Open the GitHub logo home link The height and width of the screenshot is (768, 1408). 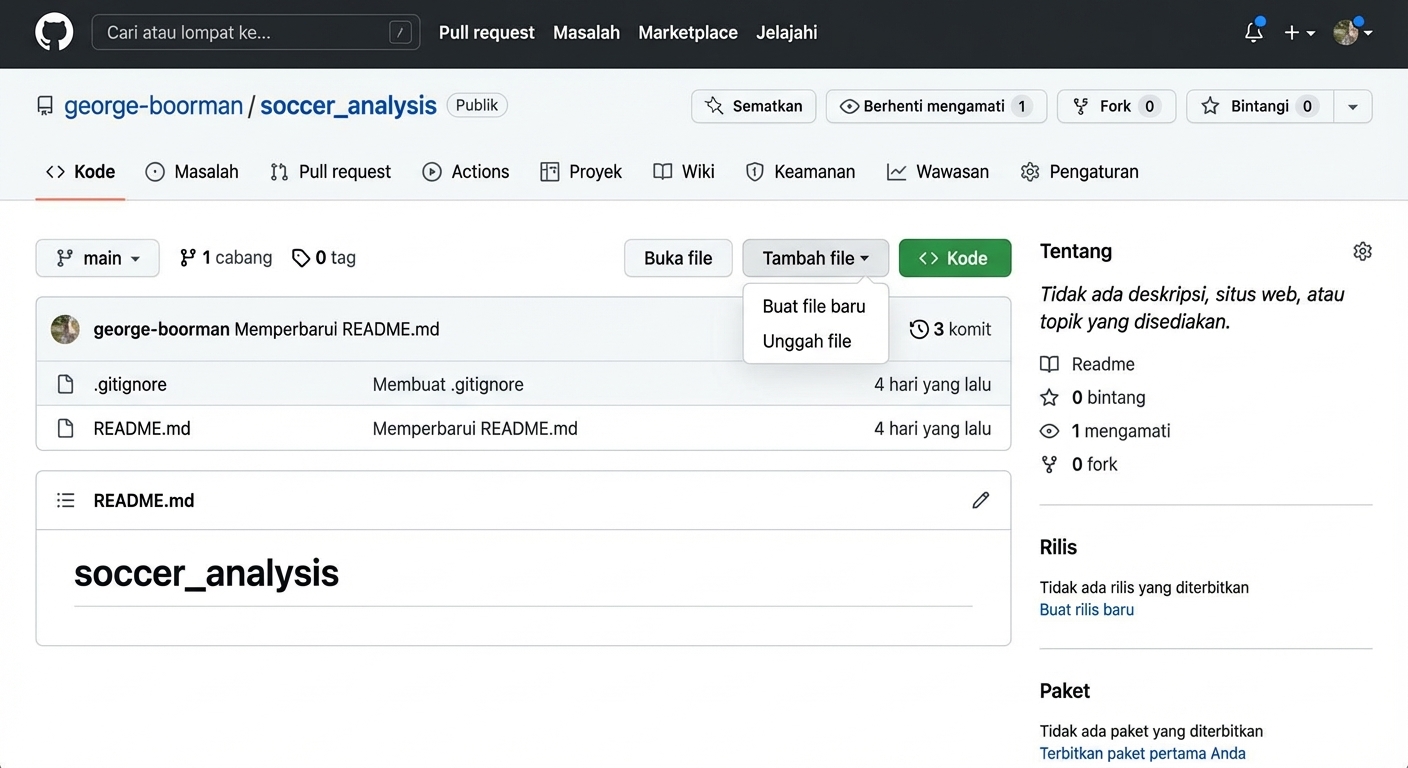coord(54,32)
